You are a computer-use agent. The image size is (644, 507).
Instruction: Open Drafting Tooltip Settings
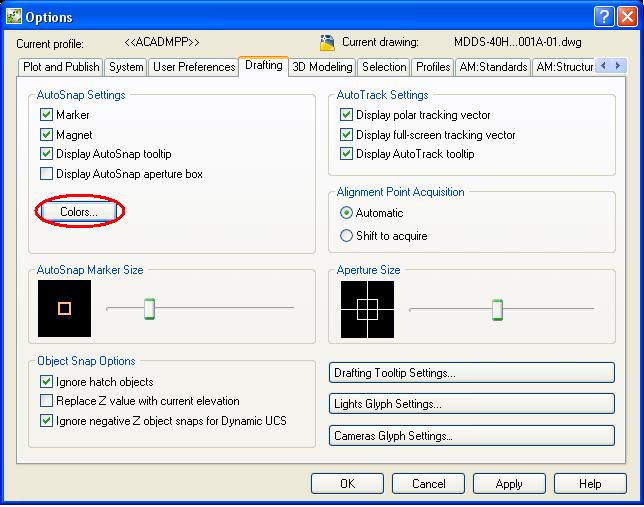point(472,373)
